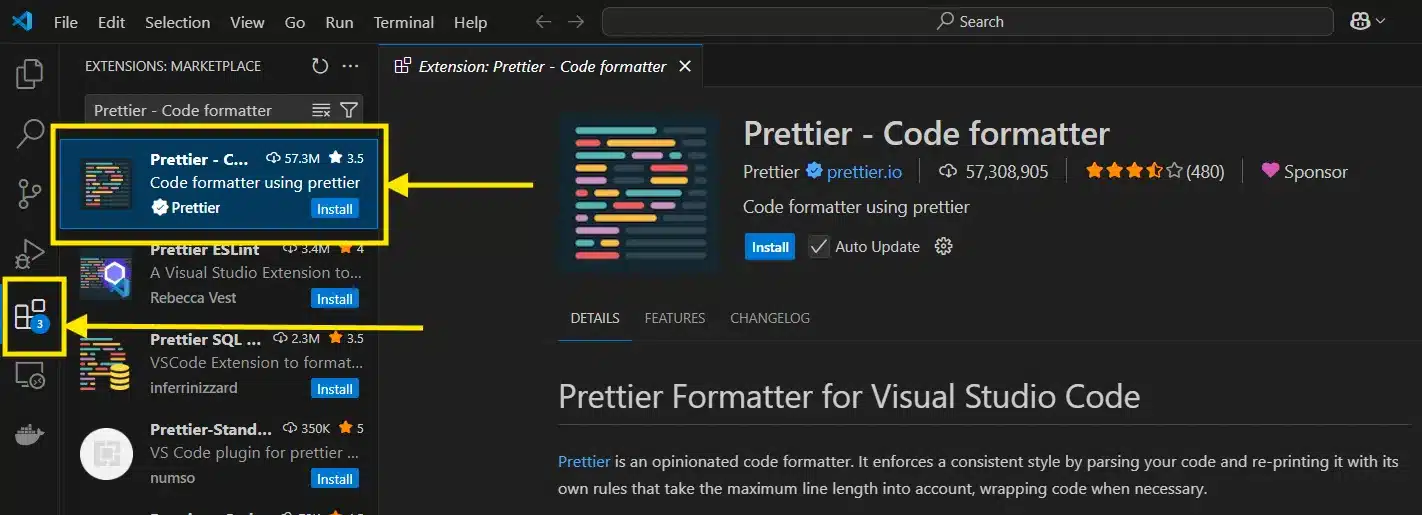Open the Run and Debug view
This screenshot has width=1422, height=515.
[x=31, y=254]
